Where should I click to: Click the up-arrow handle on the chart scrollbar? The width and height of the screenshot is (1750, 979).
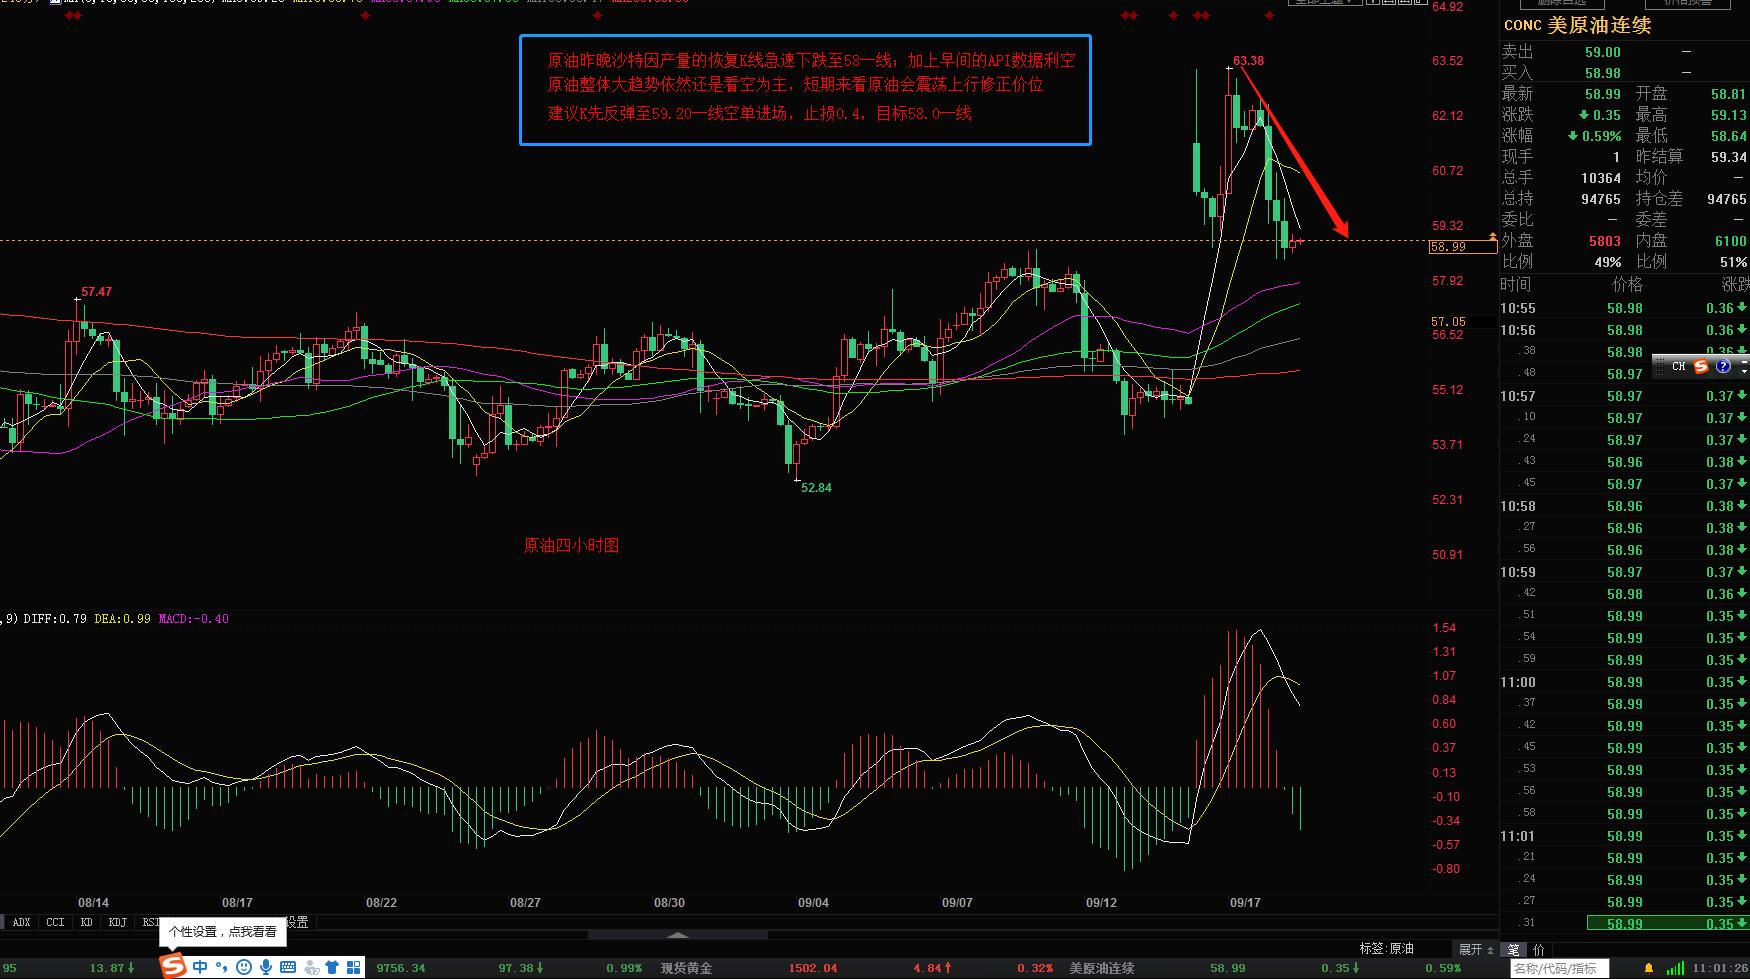pyautogui.click(x=678, y=935)
